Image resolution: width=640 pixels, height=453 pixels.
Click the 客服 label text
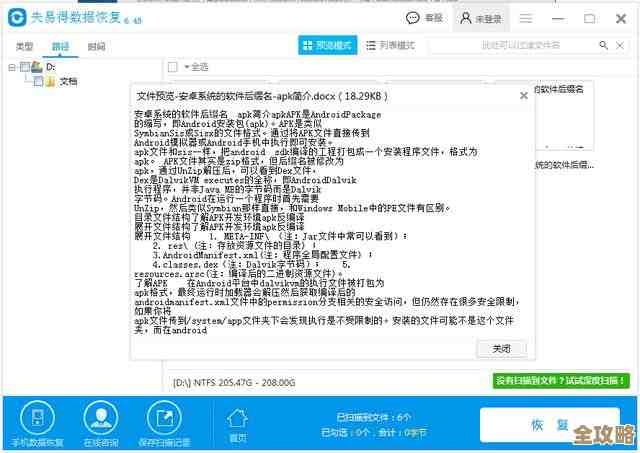[434, 18]
